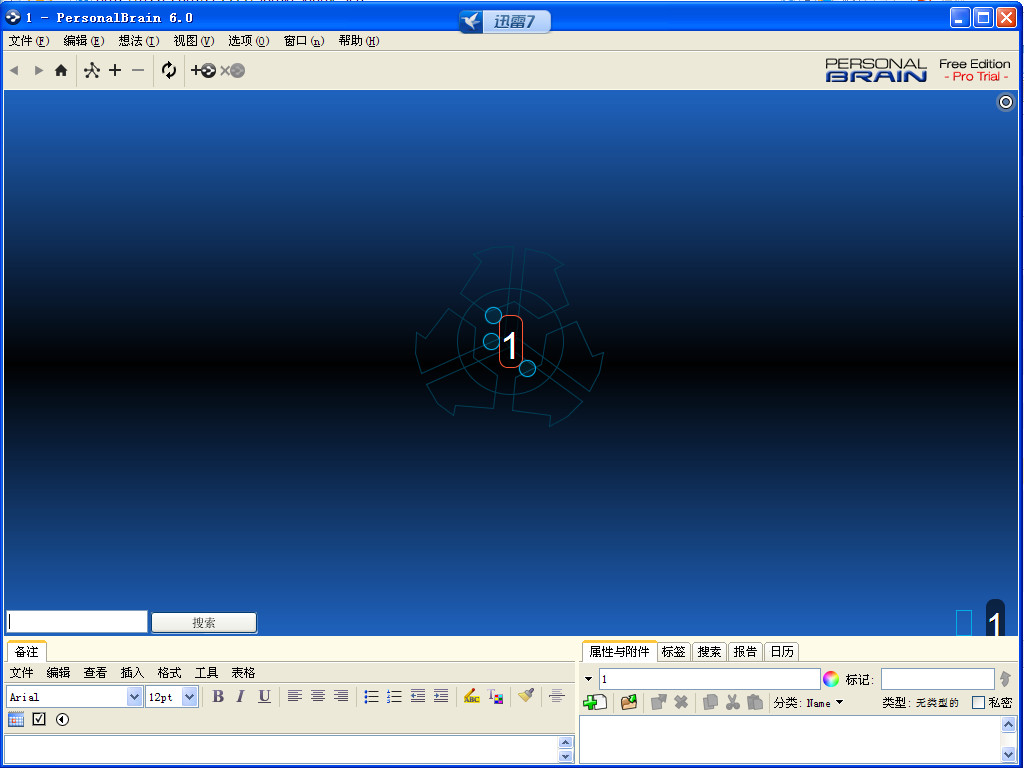Click the zoom in plus icon
This screenshot has width=1024, height=768.
tap(114, 70)
